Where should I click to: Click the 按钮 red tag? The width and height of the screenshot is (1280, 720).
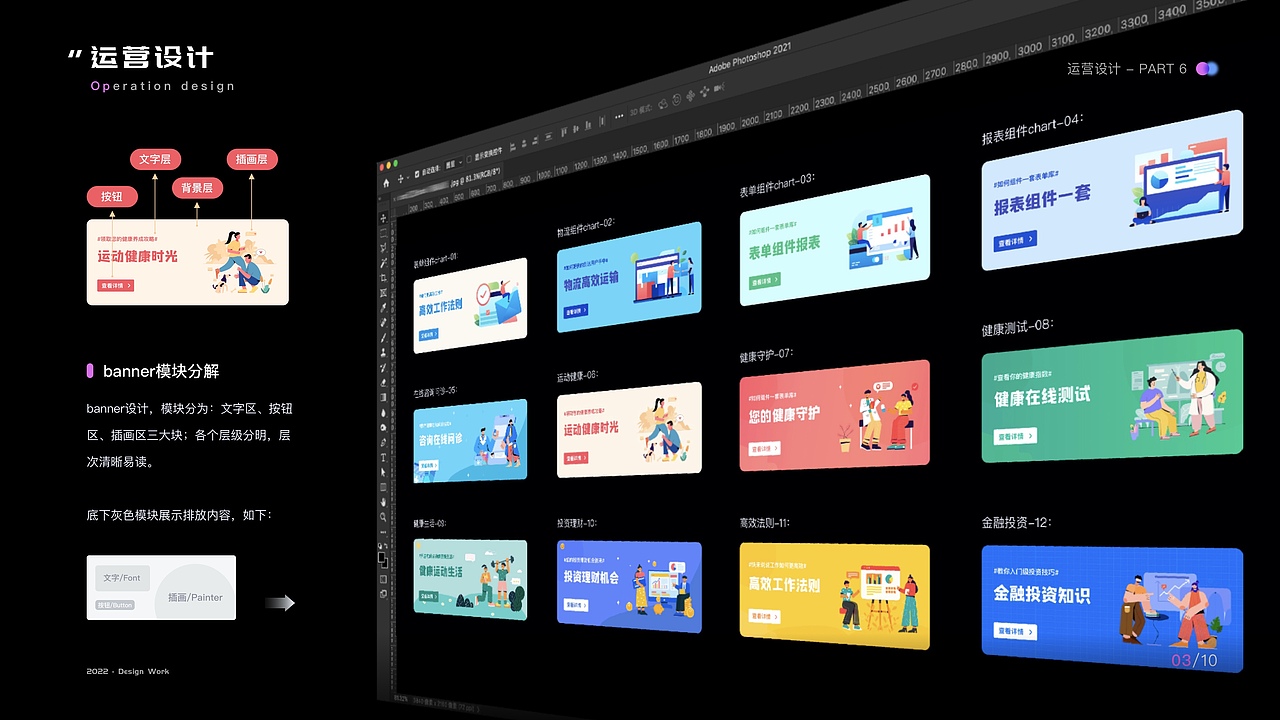tap(111, 197)
